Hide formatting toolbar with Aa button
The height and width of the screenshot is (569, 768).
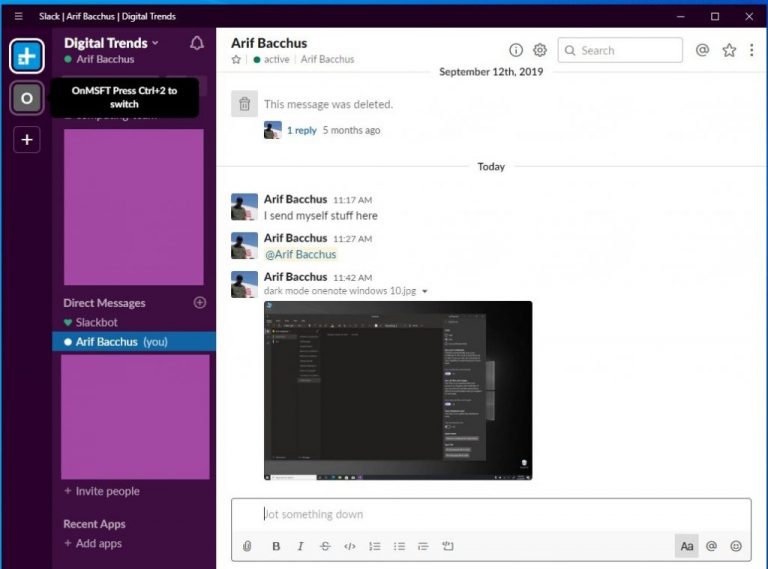687,546
